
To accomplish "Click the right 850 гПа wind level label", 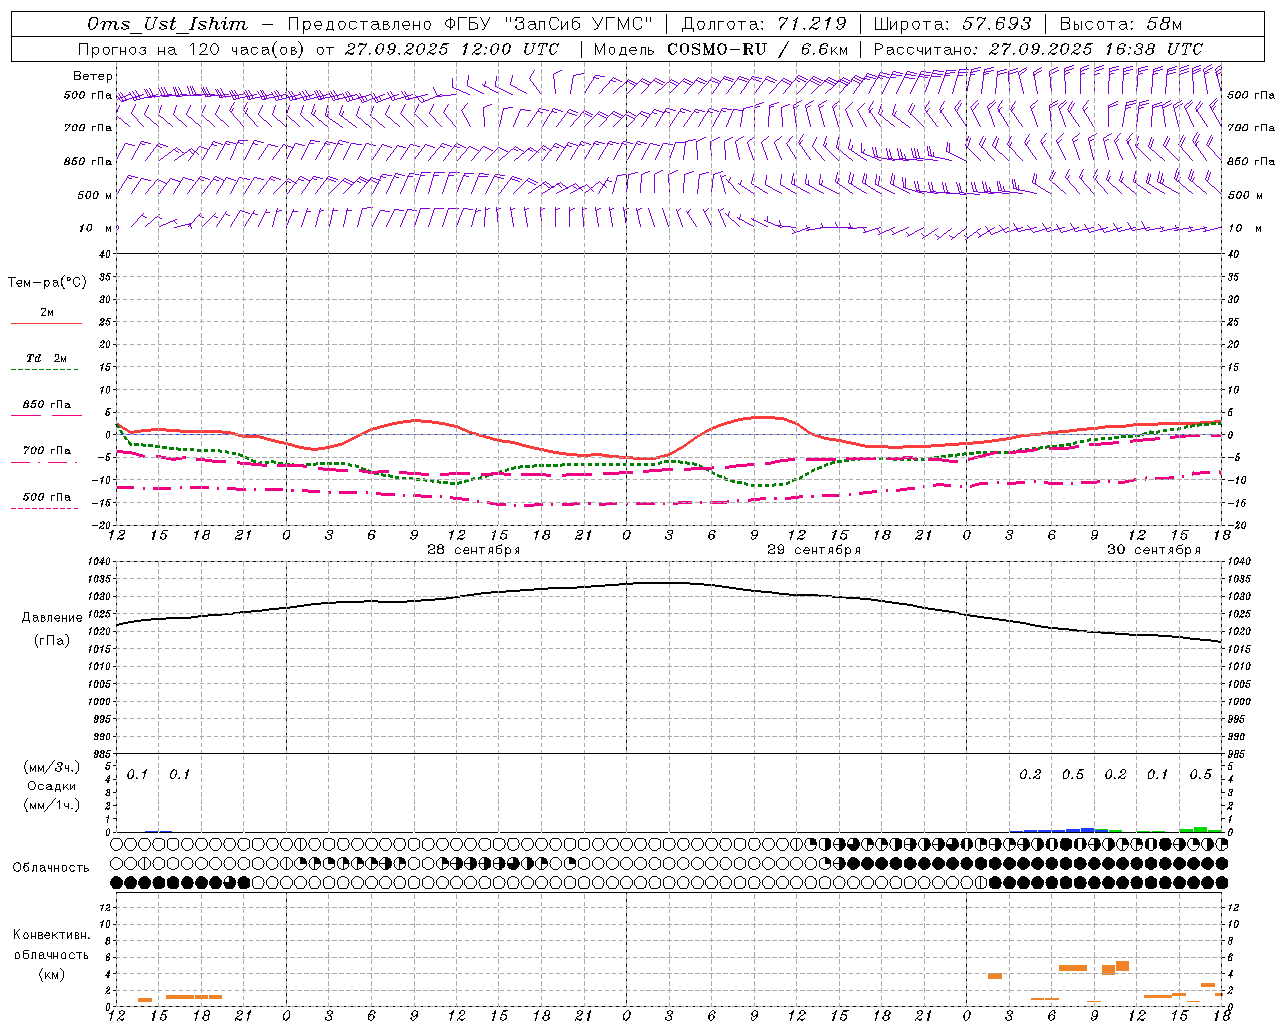I will [1251, 161].
